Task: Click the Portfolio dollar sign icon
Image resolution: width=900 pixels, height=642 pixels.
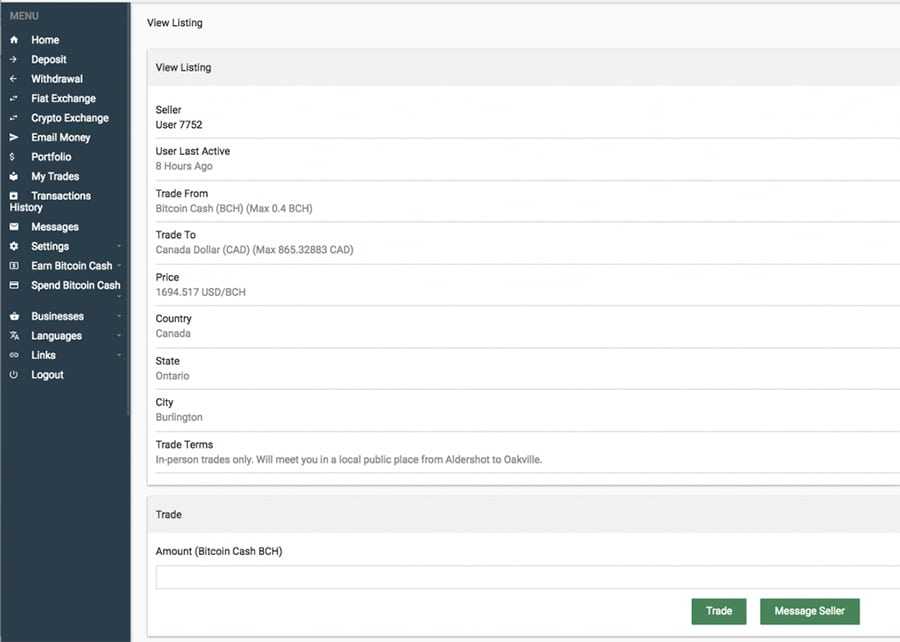Action: click(x=13, y=157)
